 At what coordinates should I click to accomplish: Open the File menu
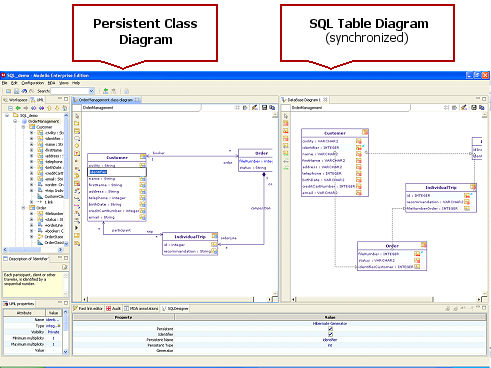5,83
